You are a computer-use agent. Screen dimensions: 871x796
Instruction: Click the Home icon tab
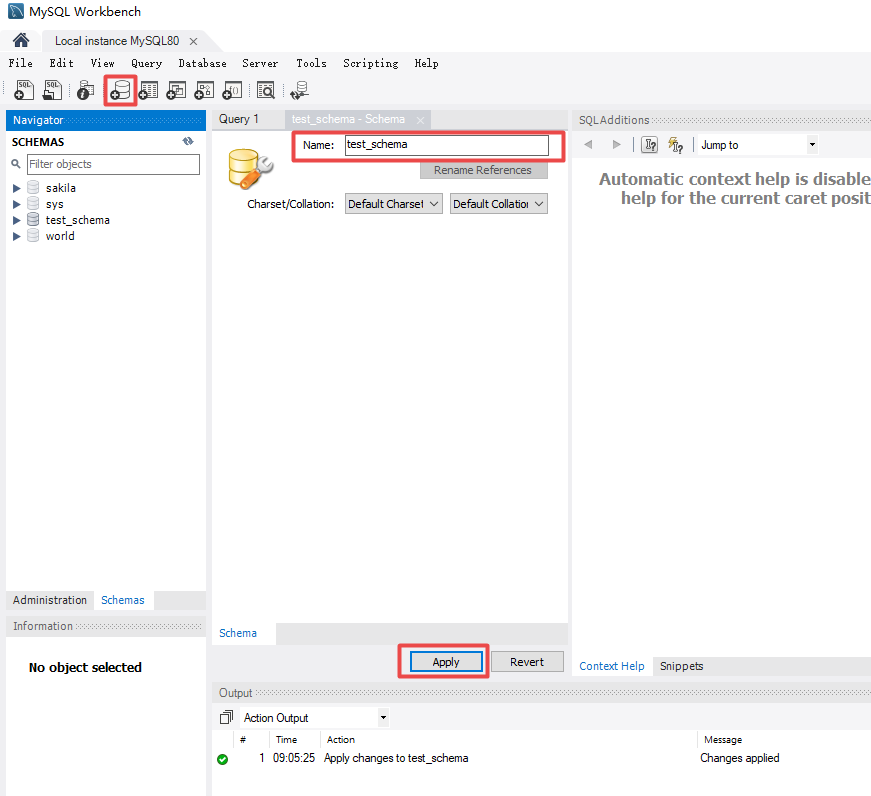click(21, 41)
